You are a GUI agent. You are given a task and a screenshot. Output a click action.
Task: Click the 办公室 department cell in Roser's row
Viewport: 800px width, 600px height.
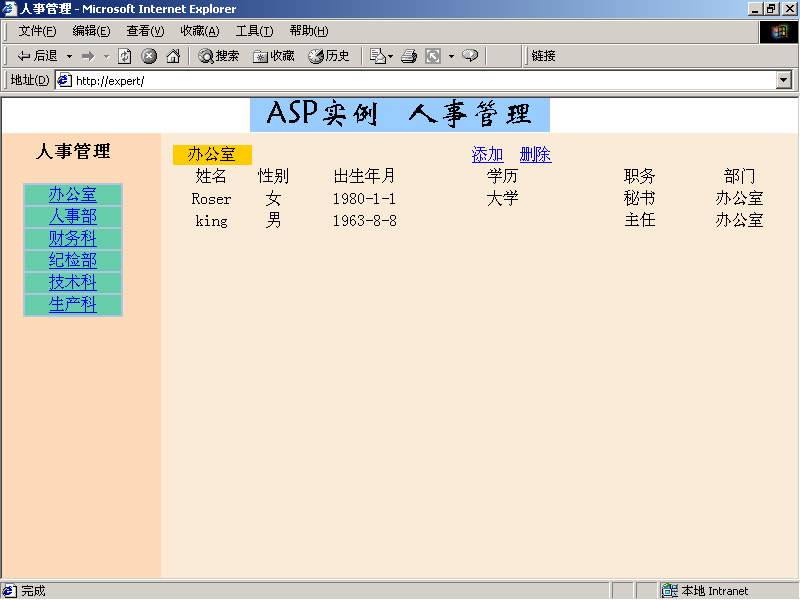[739, 198]
